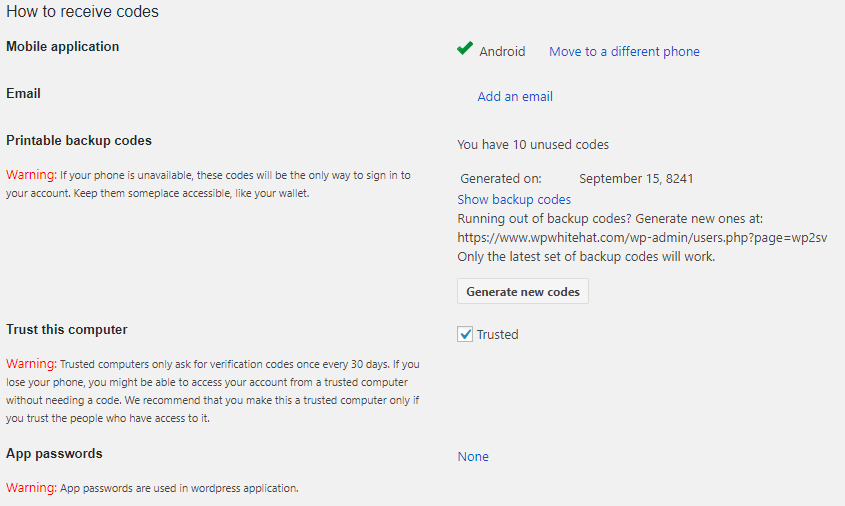Click the Mobile application section label
Viewport: 845px width, 506px height.
click(x=62, y=47)
